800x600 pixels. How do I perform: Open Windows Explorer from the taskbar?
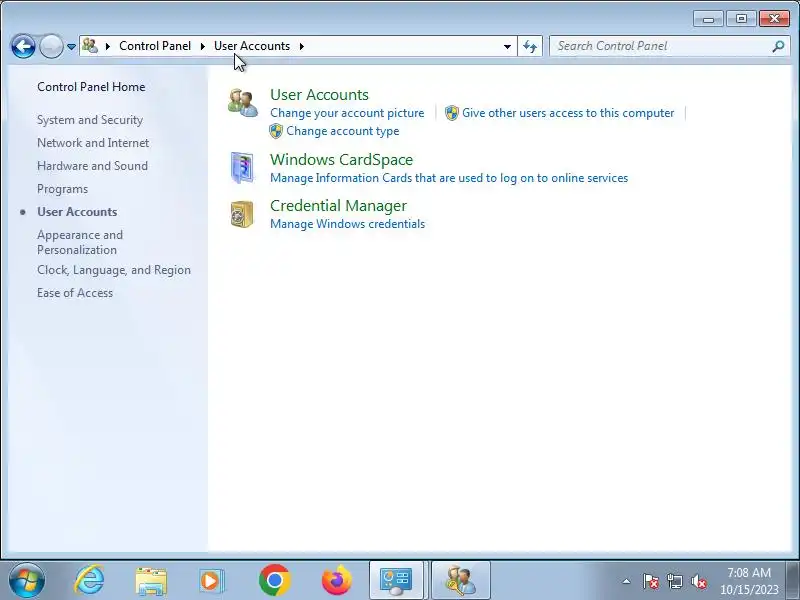151,581
